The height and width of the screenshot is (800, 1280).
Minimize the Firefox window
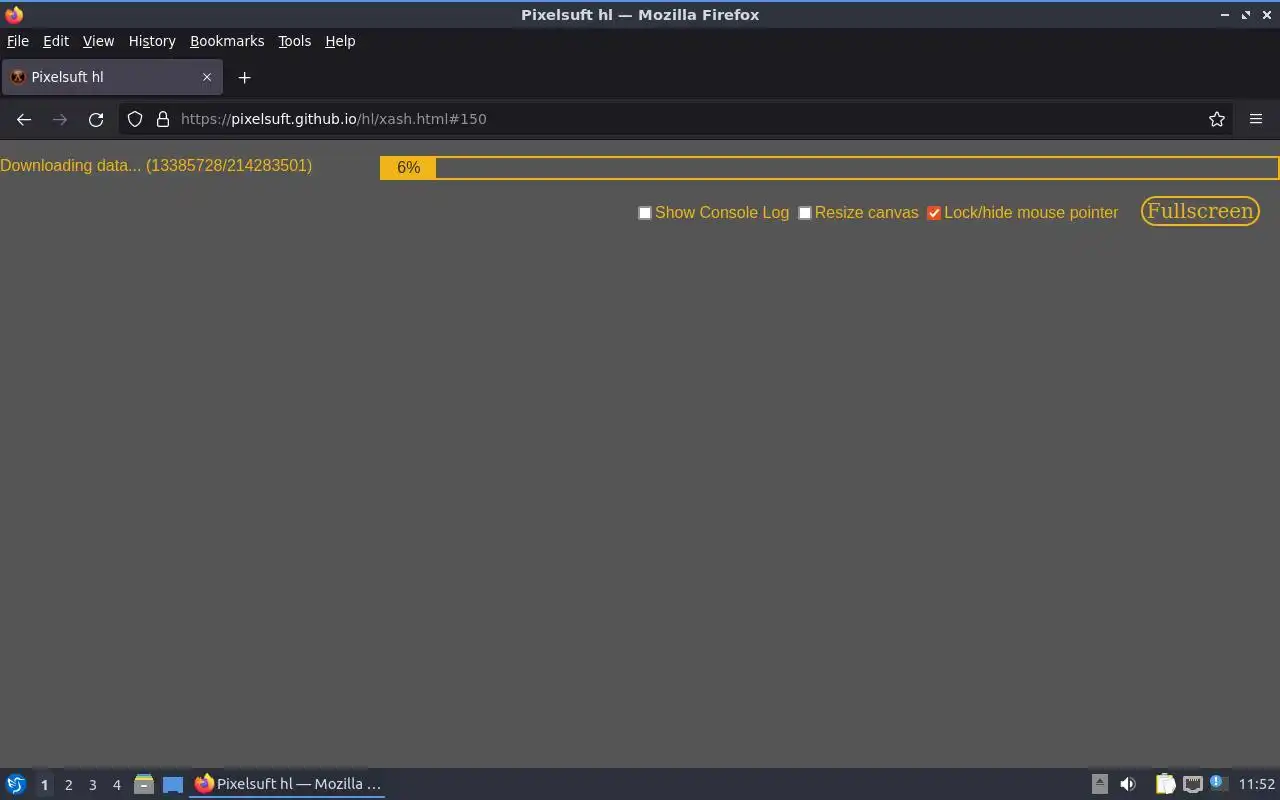pos(1225,15)
